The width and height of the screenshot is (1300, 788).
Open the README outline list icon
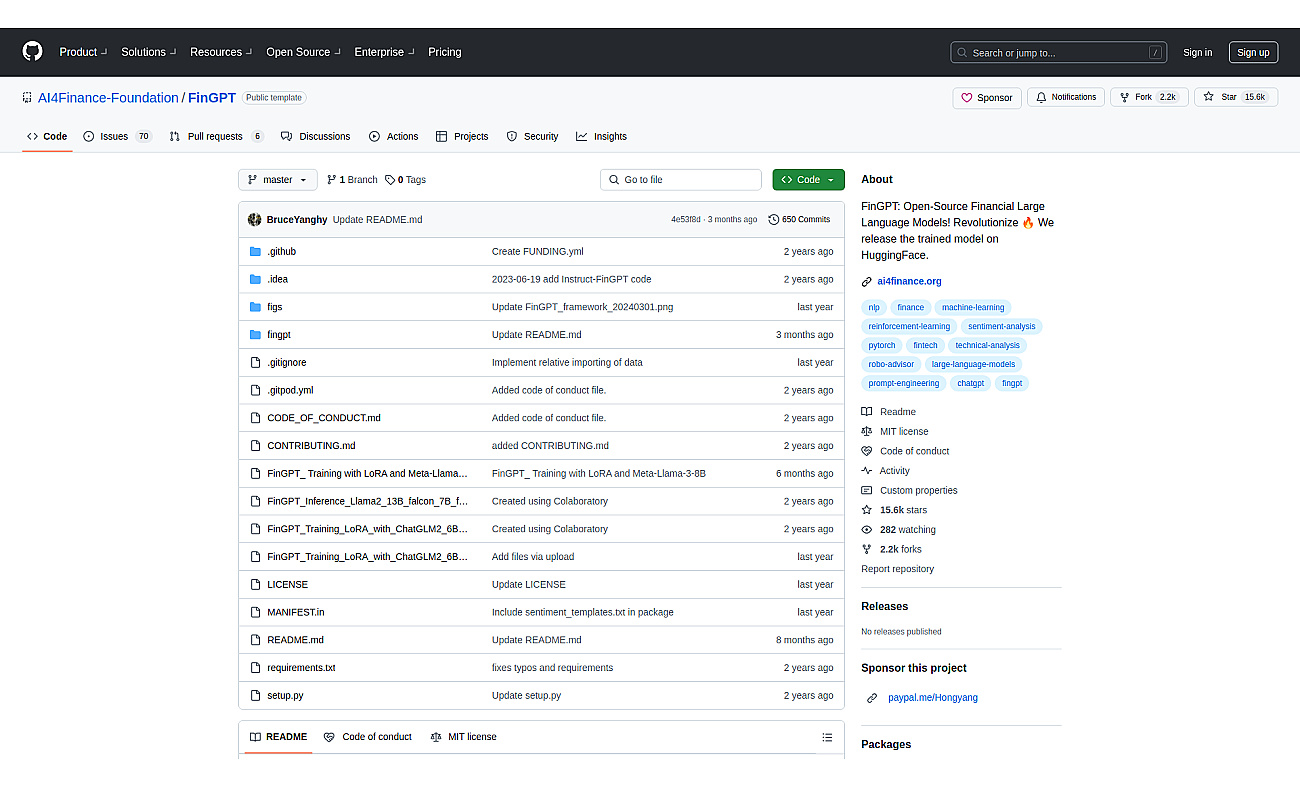[827, 737]
